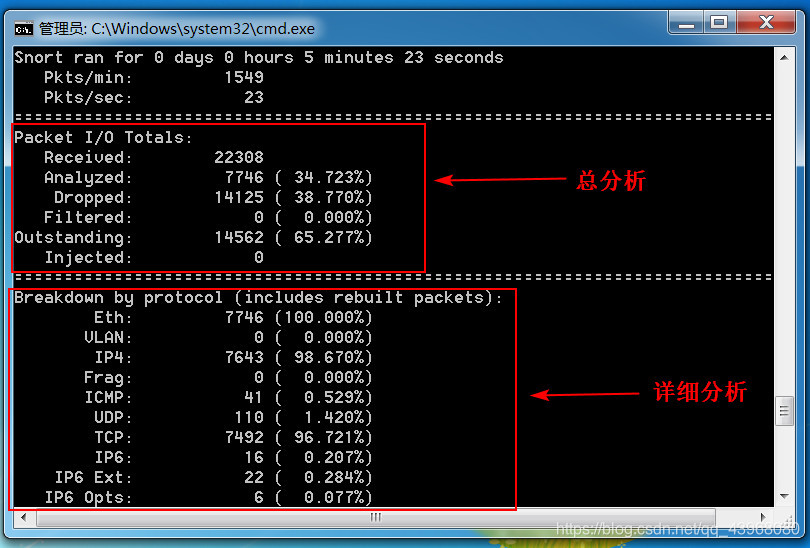Click the Analyzed value 7746
The width and height of the screenshot is (810, 548).
click(x=244, y=178)
